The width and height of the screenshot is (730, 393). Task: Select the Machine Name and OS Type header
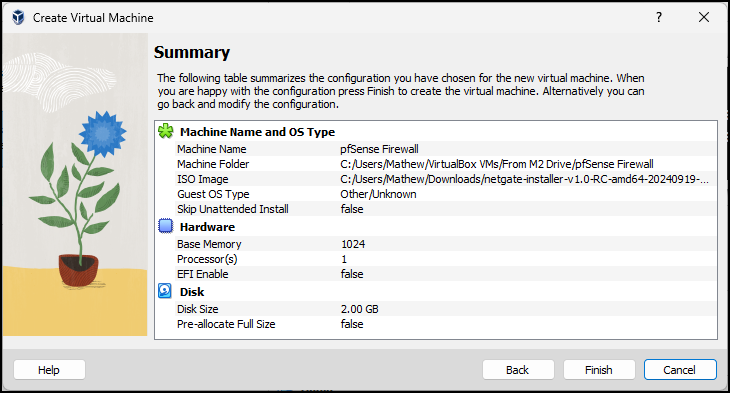257,132
